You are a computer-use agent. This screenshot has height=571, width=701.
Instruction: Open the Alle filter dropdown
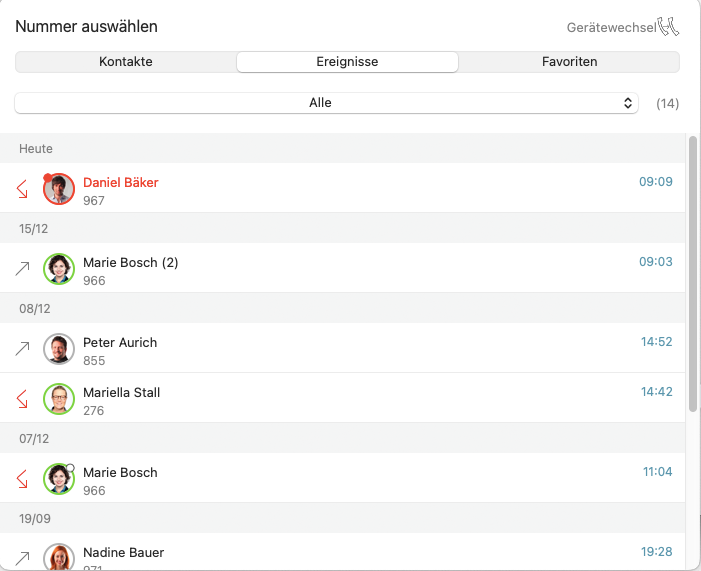pyautogui.click(x=326, y=103)
